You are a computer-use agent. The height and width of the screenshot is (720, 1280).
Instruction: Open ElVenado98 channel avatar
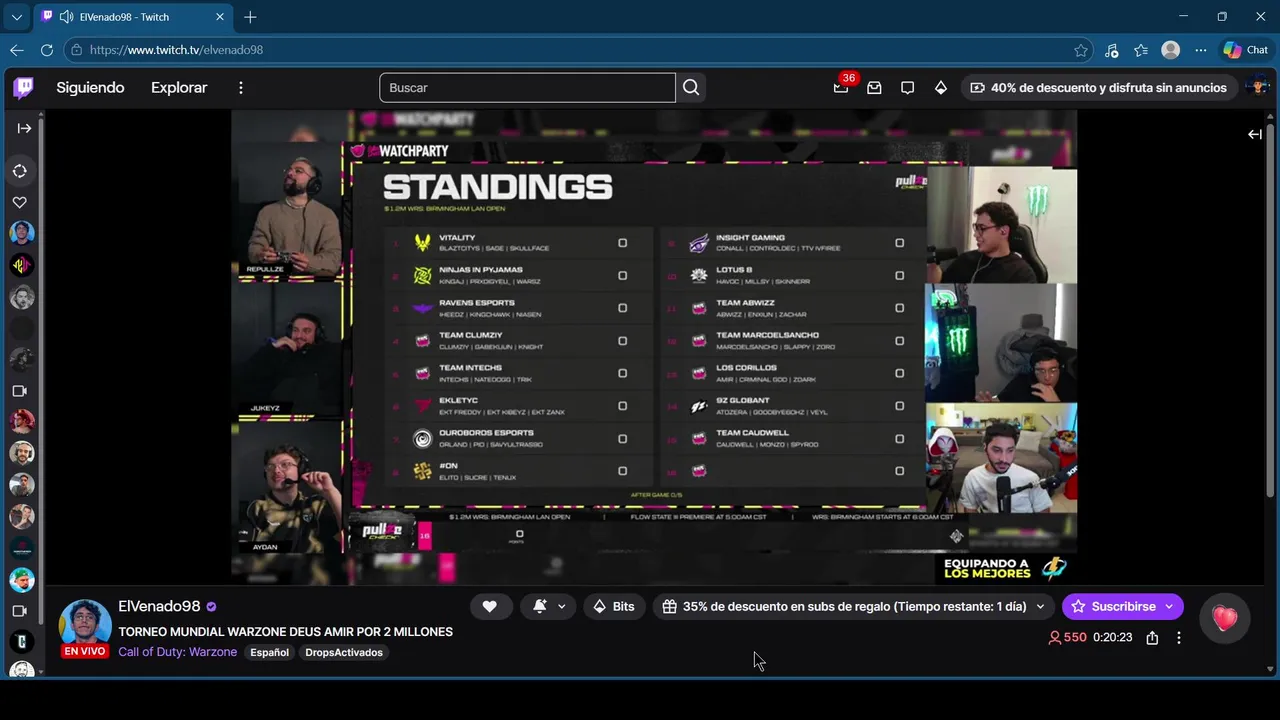[85, 622]
